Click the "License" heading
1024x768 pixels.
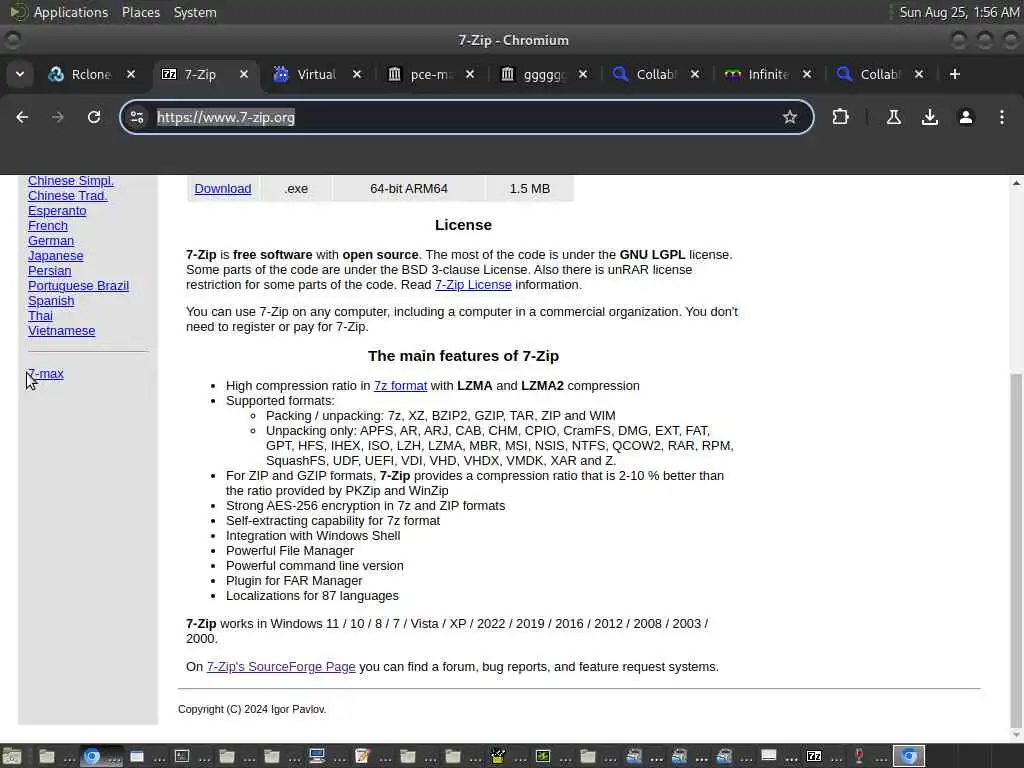coord(463,225)
